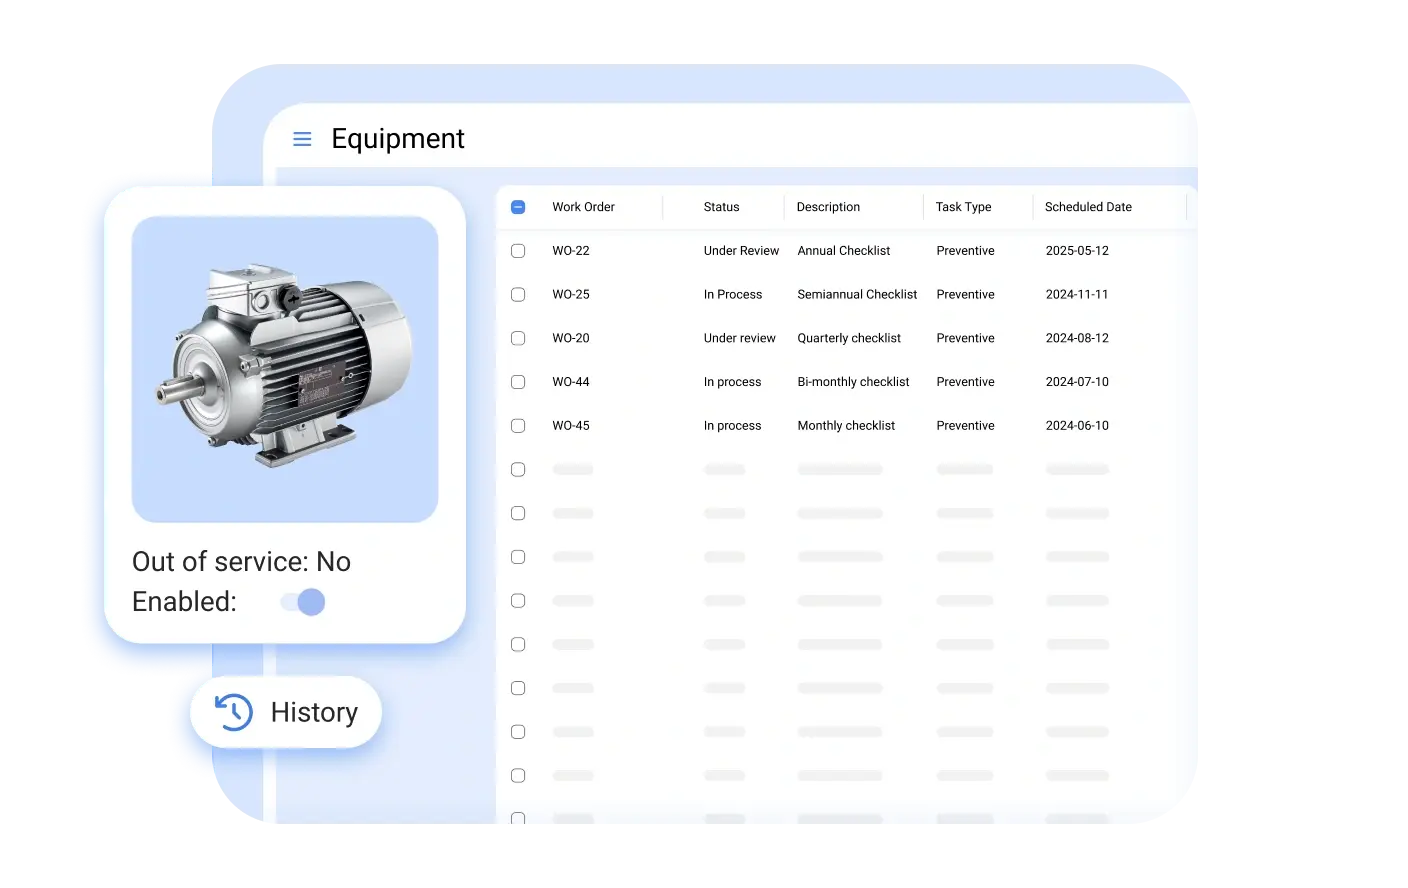Select all rows using the header checkbox
The image size is (1408, 888).
(x=517, y=207)
